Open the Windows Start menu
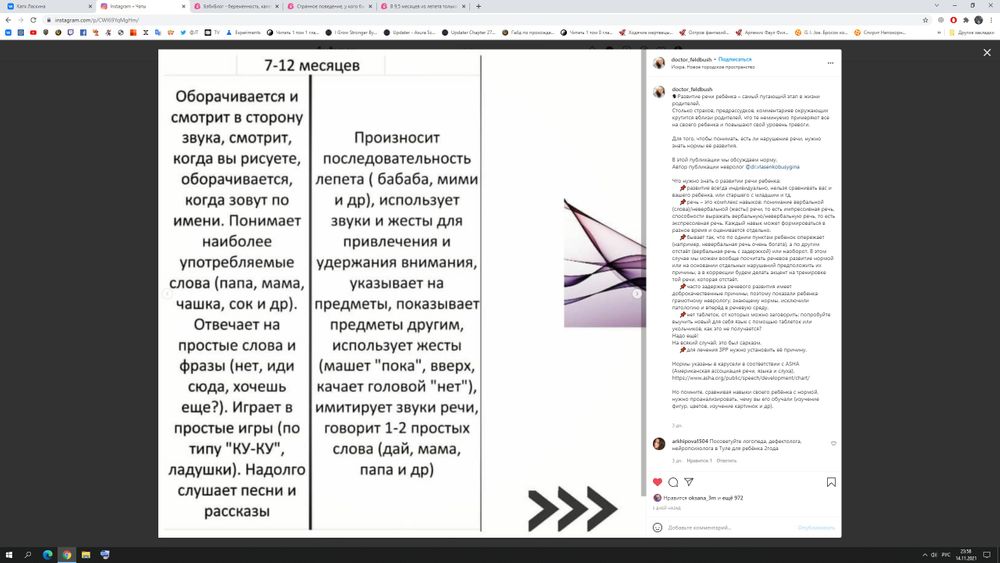The height and width of the screenshot is (563, 1000). (x=9, y=555)
